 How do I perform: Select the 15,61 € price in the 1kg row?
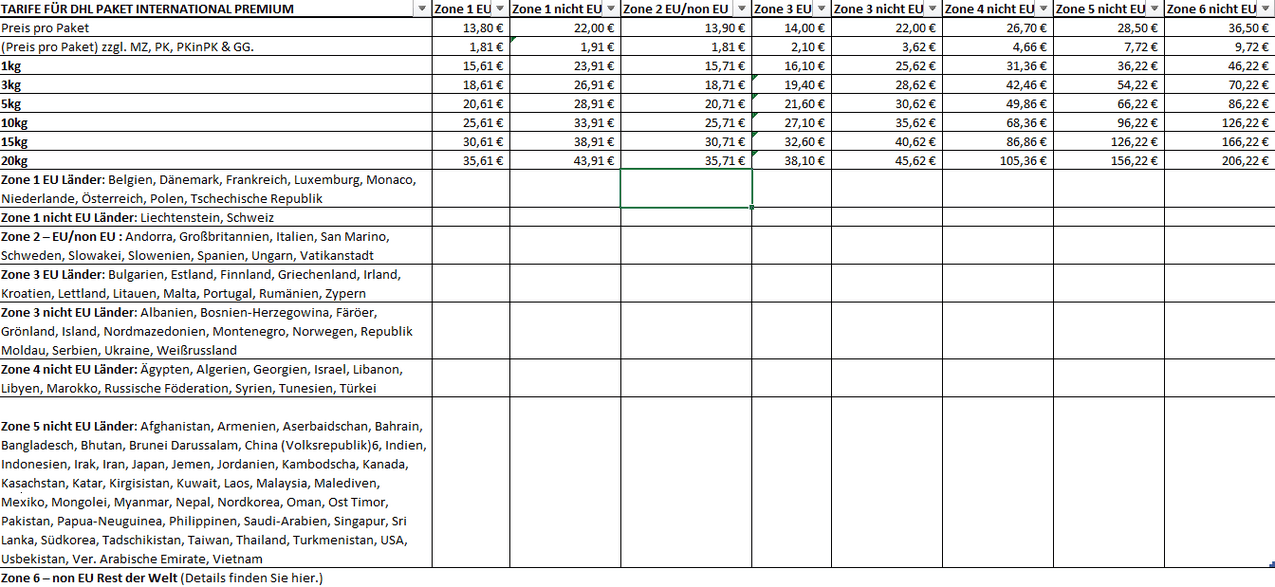pyautogui.click(x=471, y=66)
